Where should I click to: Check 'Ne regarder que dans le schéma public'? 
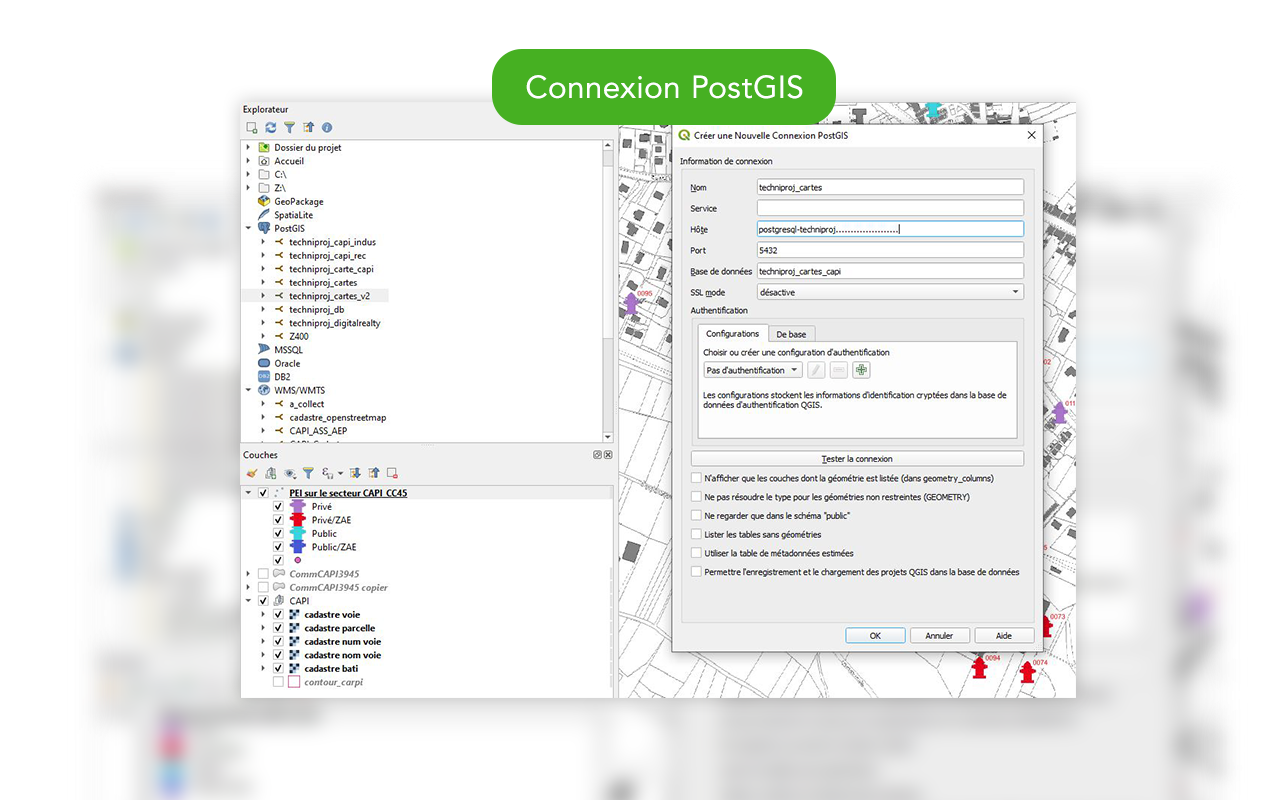[x=696, y=516]
